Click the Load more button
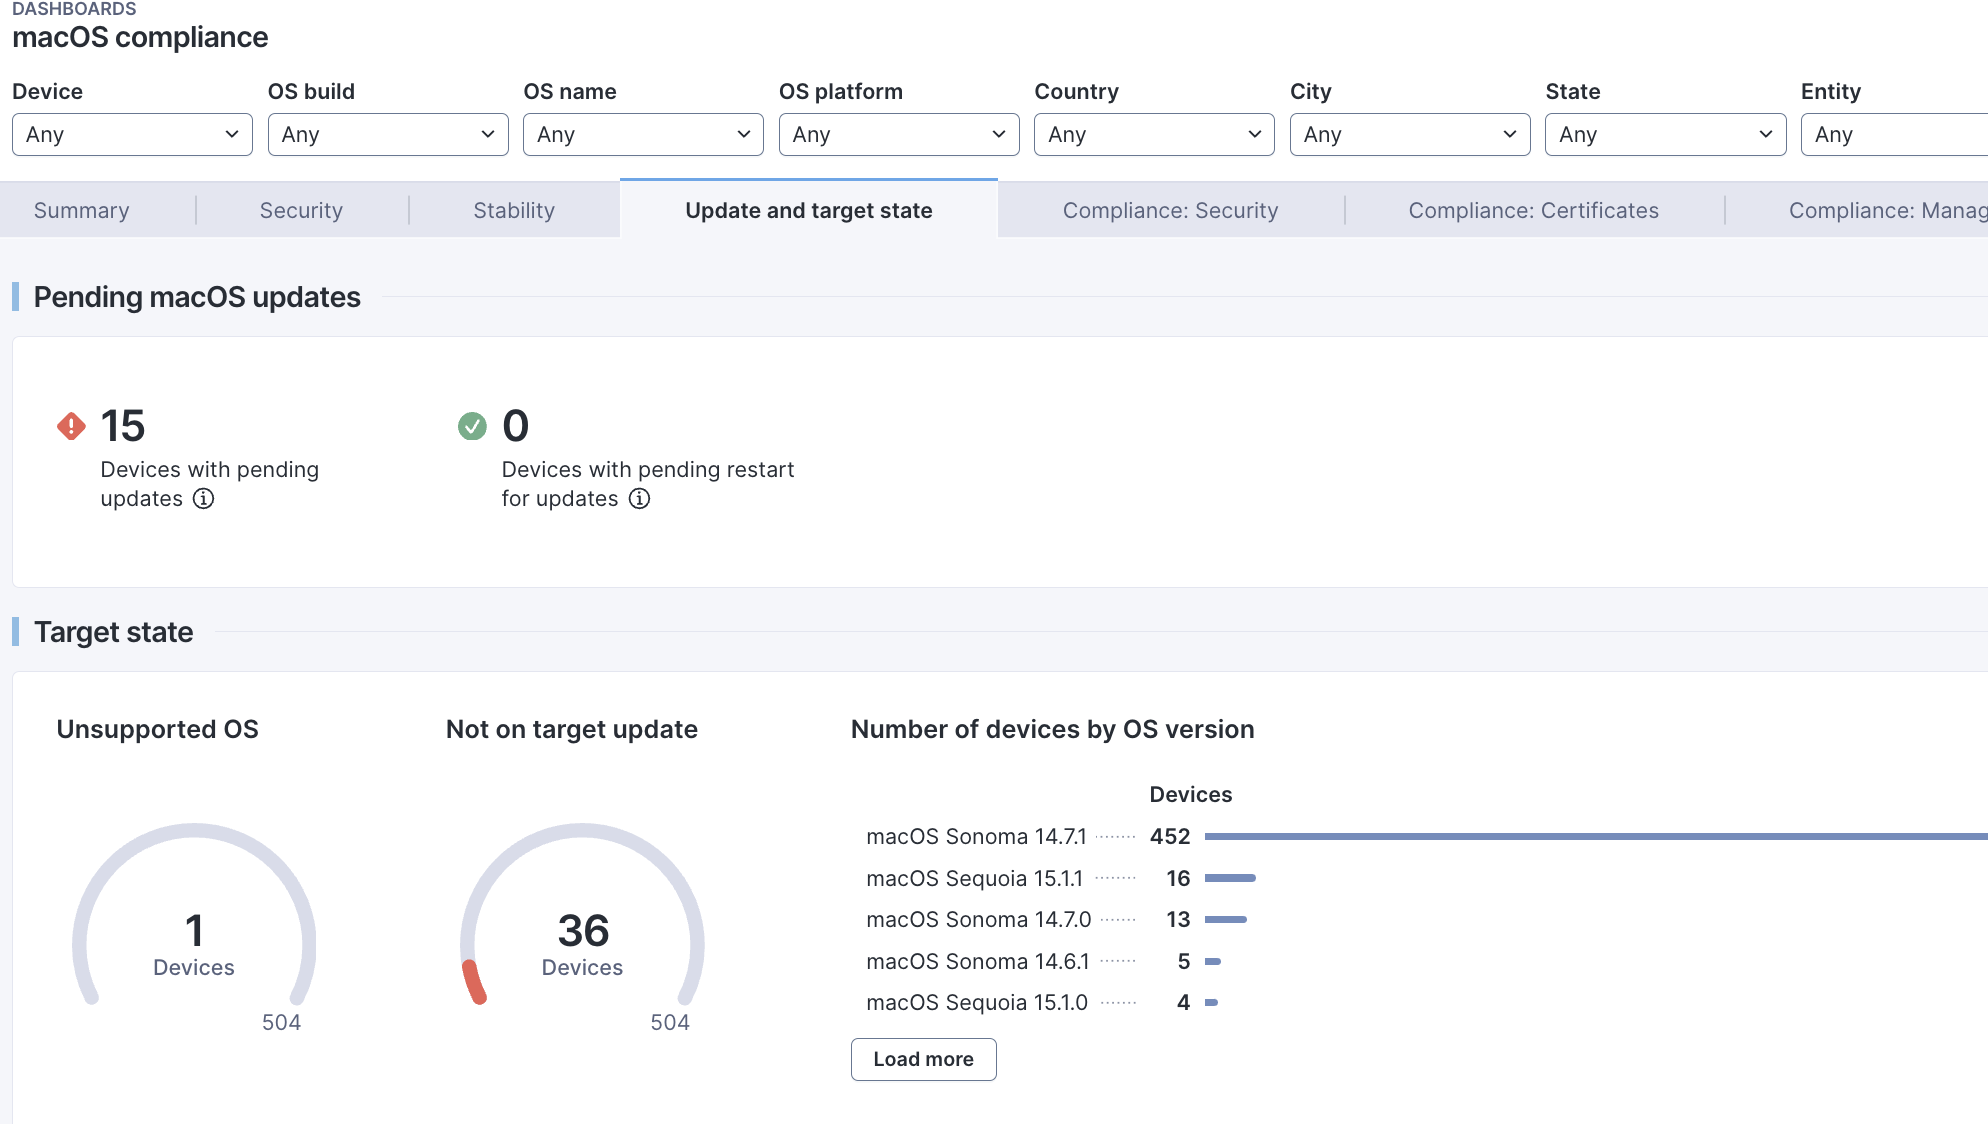1988x1124 pixels. (x=923, y=1059)
